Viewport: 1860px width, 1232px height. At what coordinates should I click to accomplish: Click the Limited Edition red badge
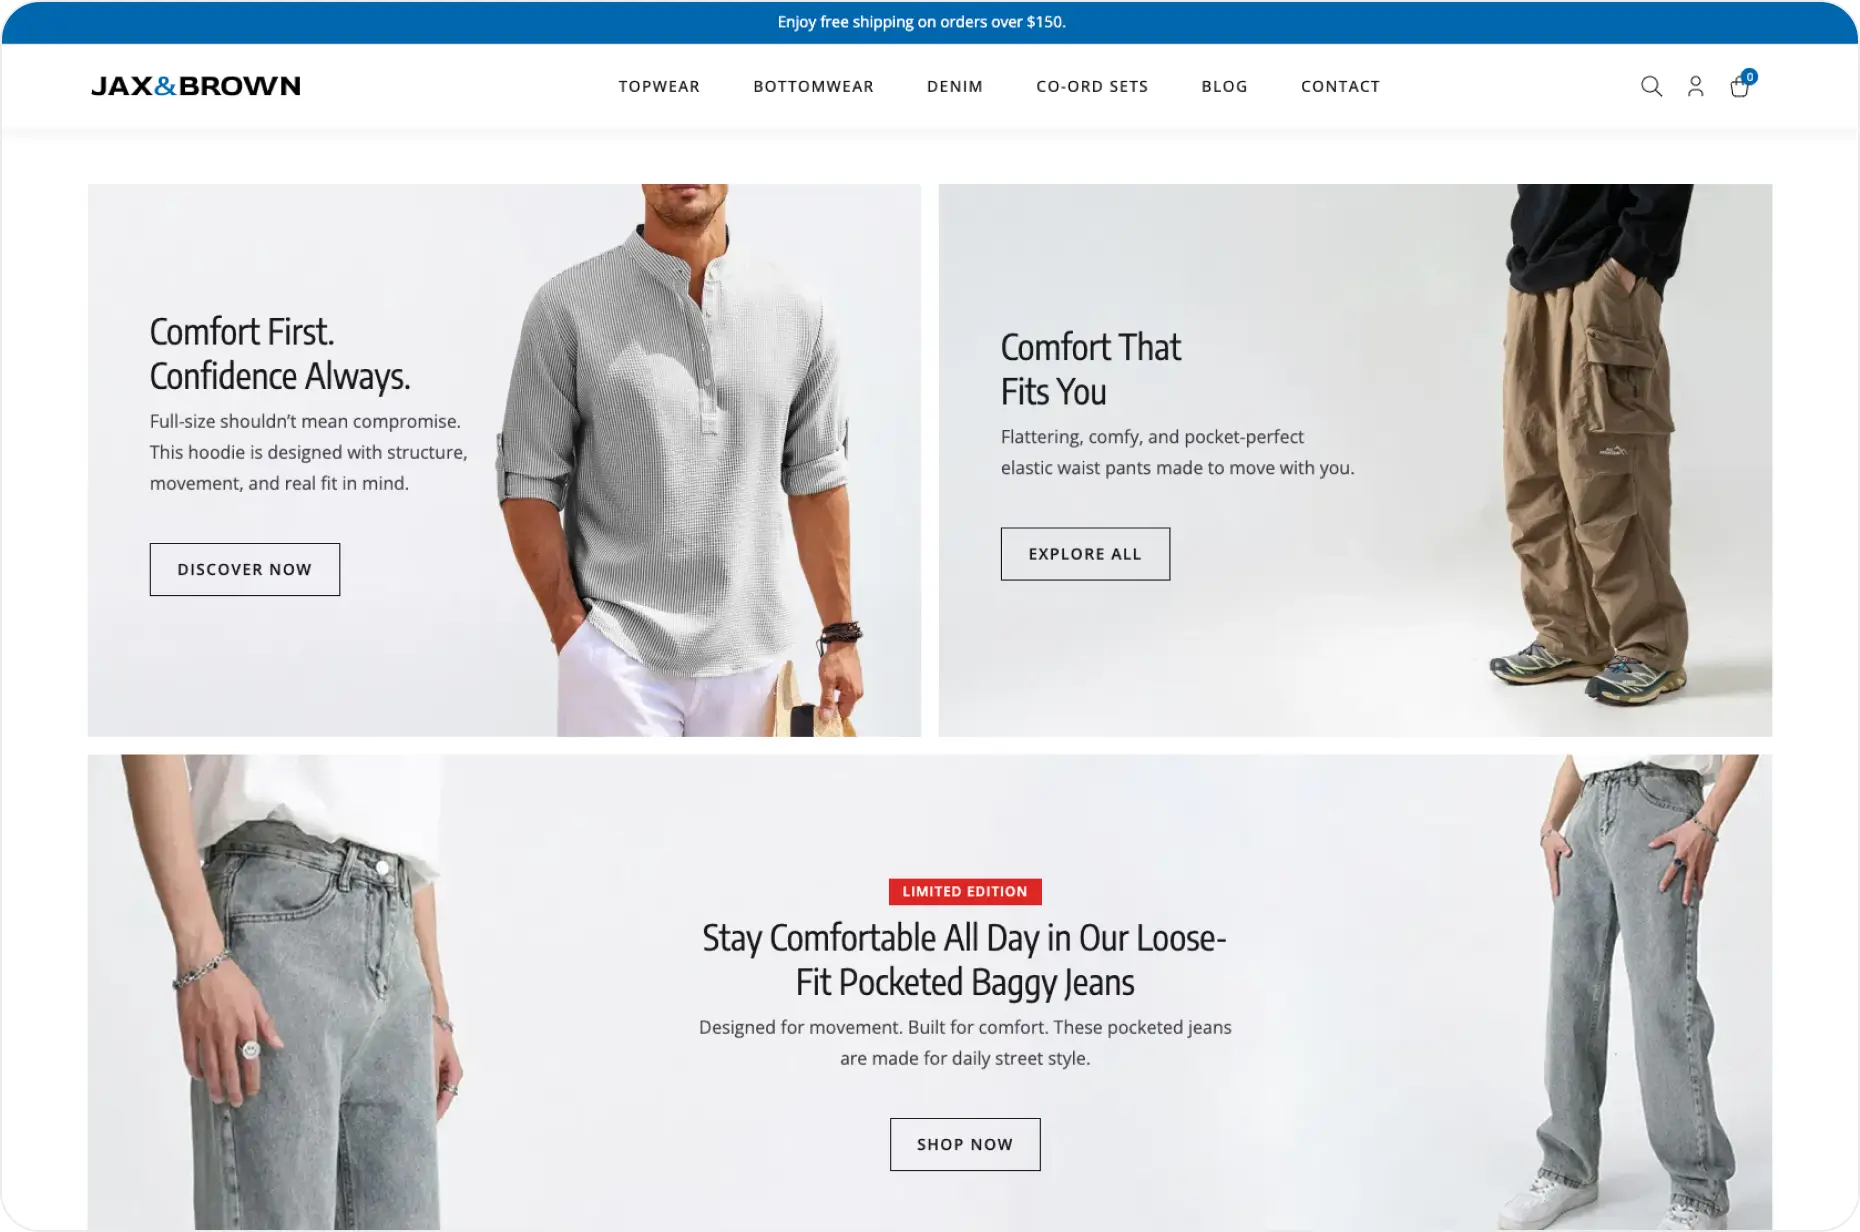click(x=965, y=891)
